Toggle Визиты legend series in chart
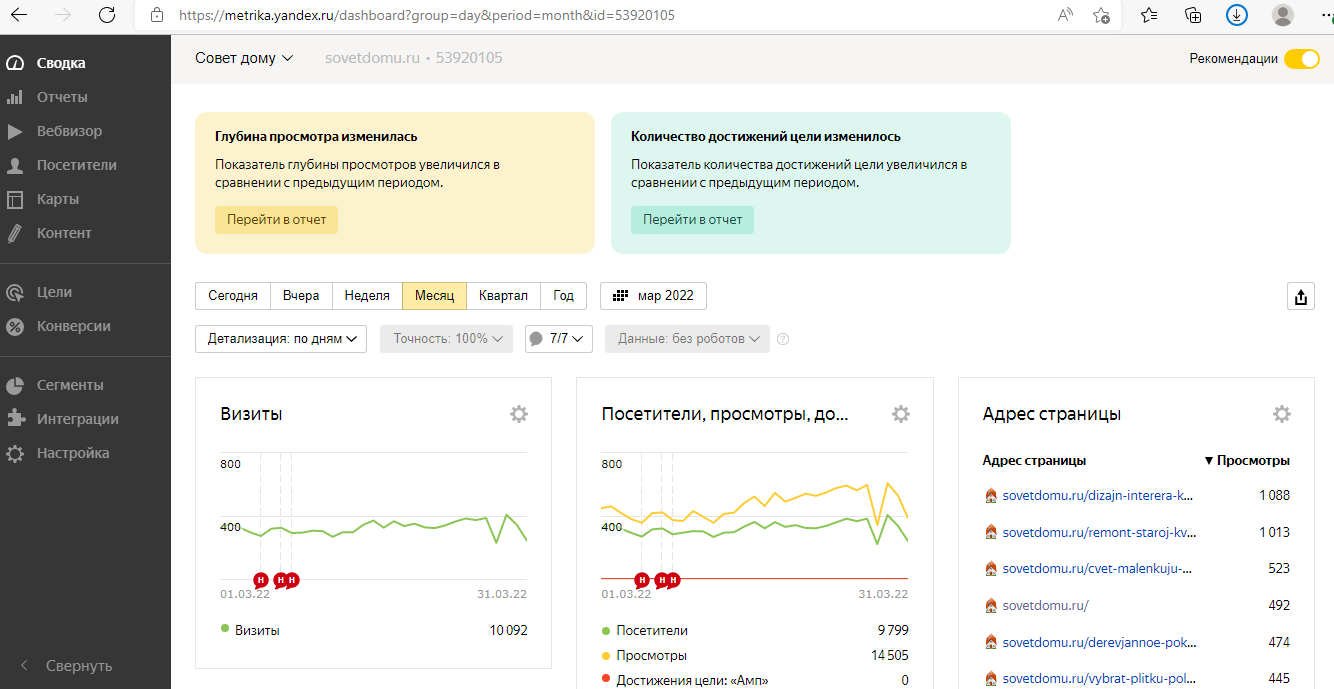This screenshot has height=689, width=1334. tap(256, 630)
